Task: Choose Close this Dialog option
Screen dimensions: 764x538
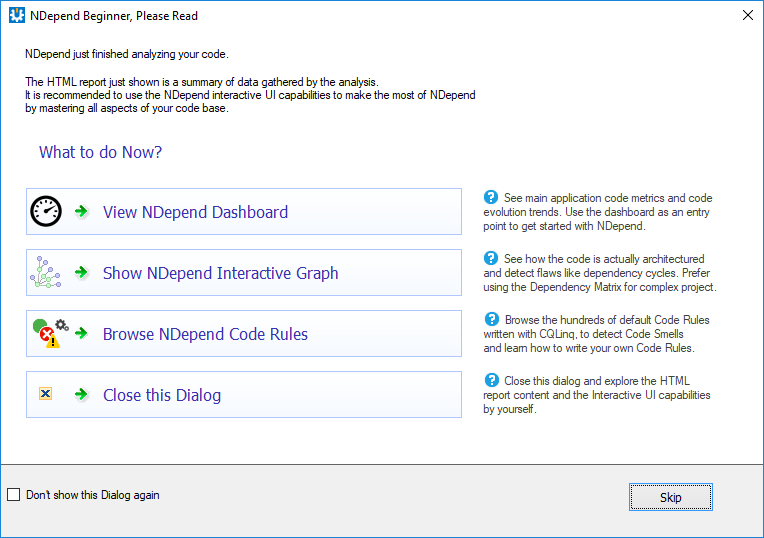Action: click(244, 394)
